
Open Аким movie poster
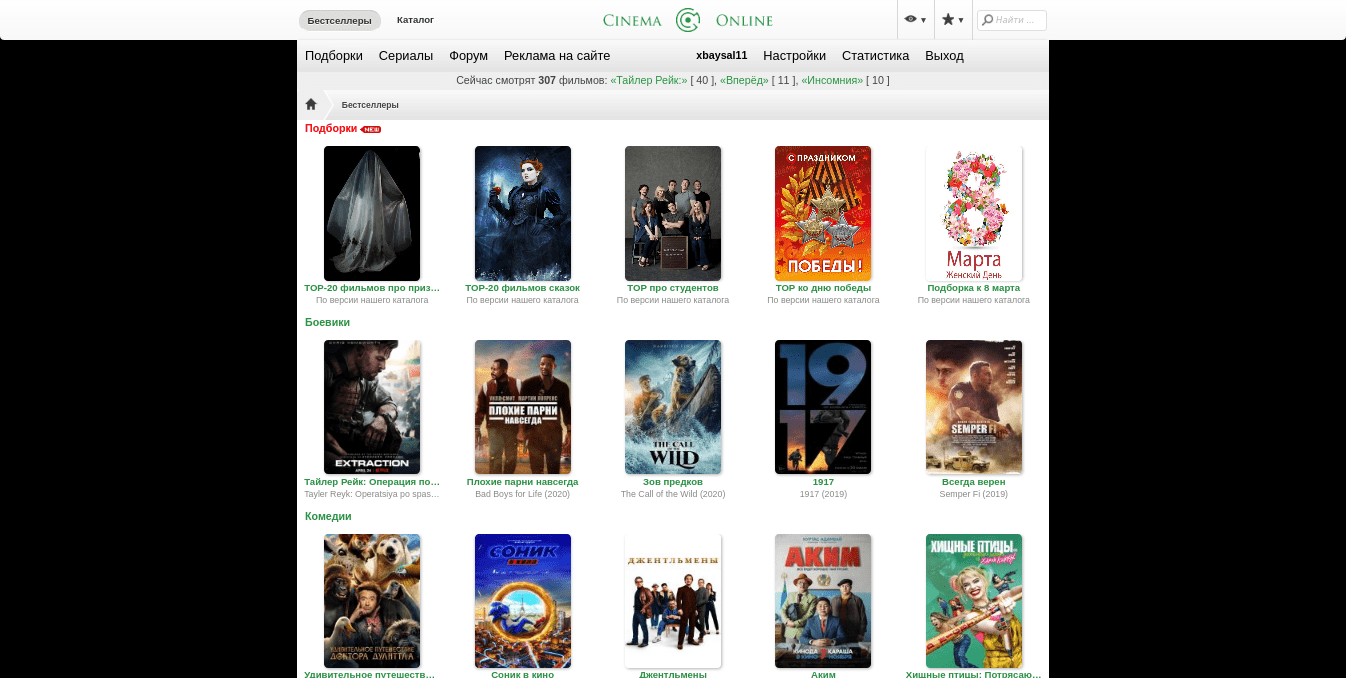click(823, 601)
